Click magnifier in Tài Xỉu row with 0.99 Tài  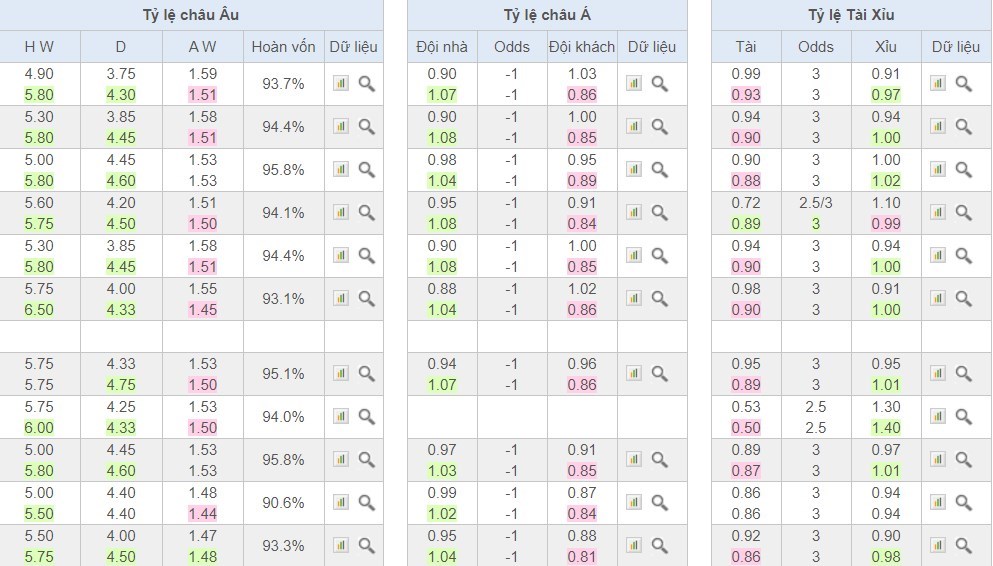[964, 84]
